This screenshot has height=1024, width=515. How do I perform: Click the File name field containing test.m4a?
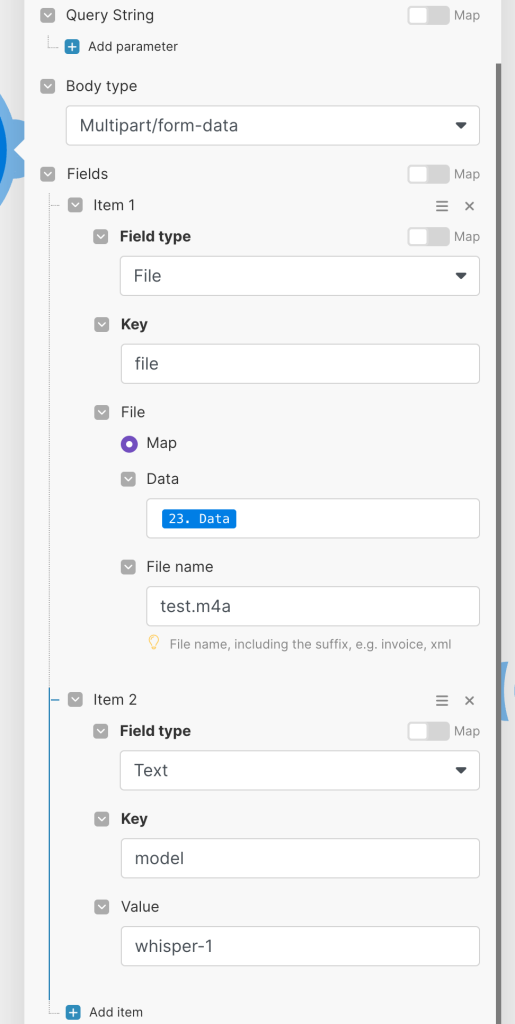(313, 606)
